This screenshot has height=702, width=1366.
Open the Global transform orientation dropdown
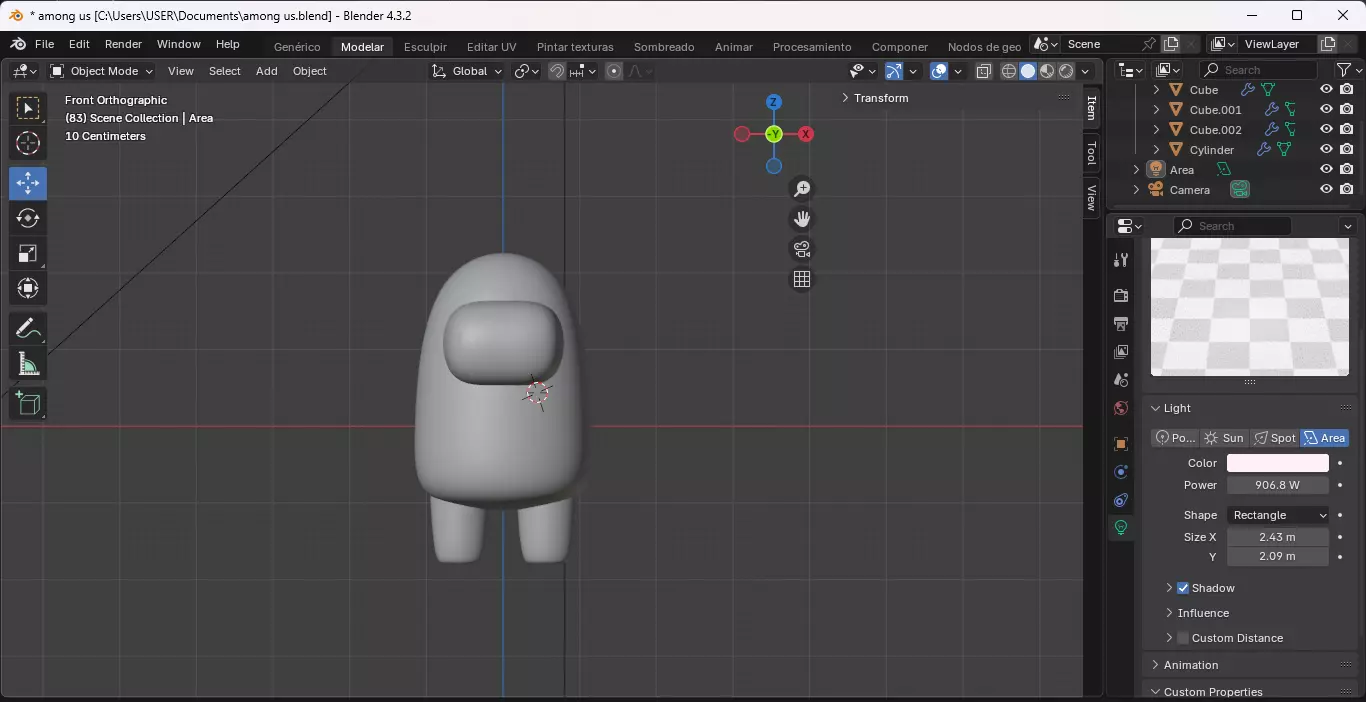click(x=467, y=71)
